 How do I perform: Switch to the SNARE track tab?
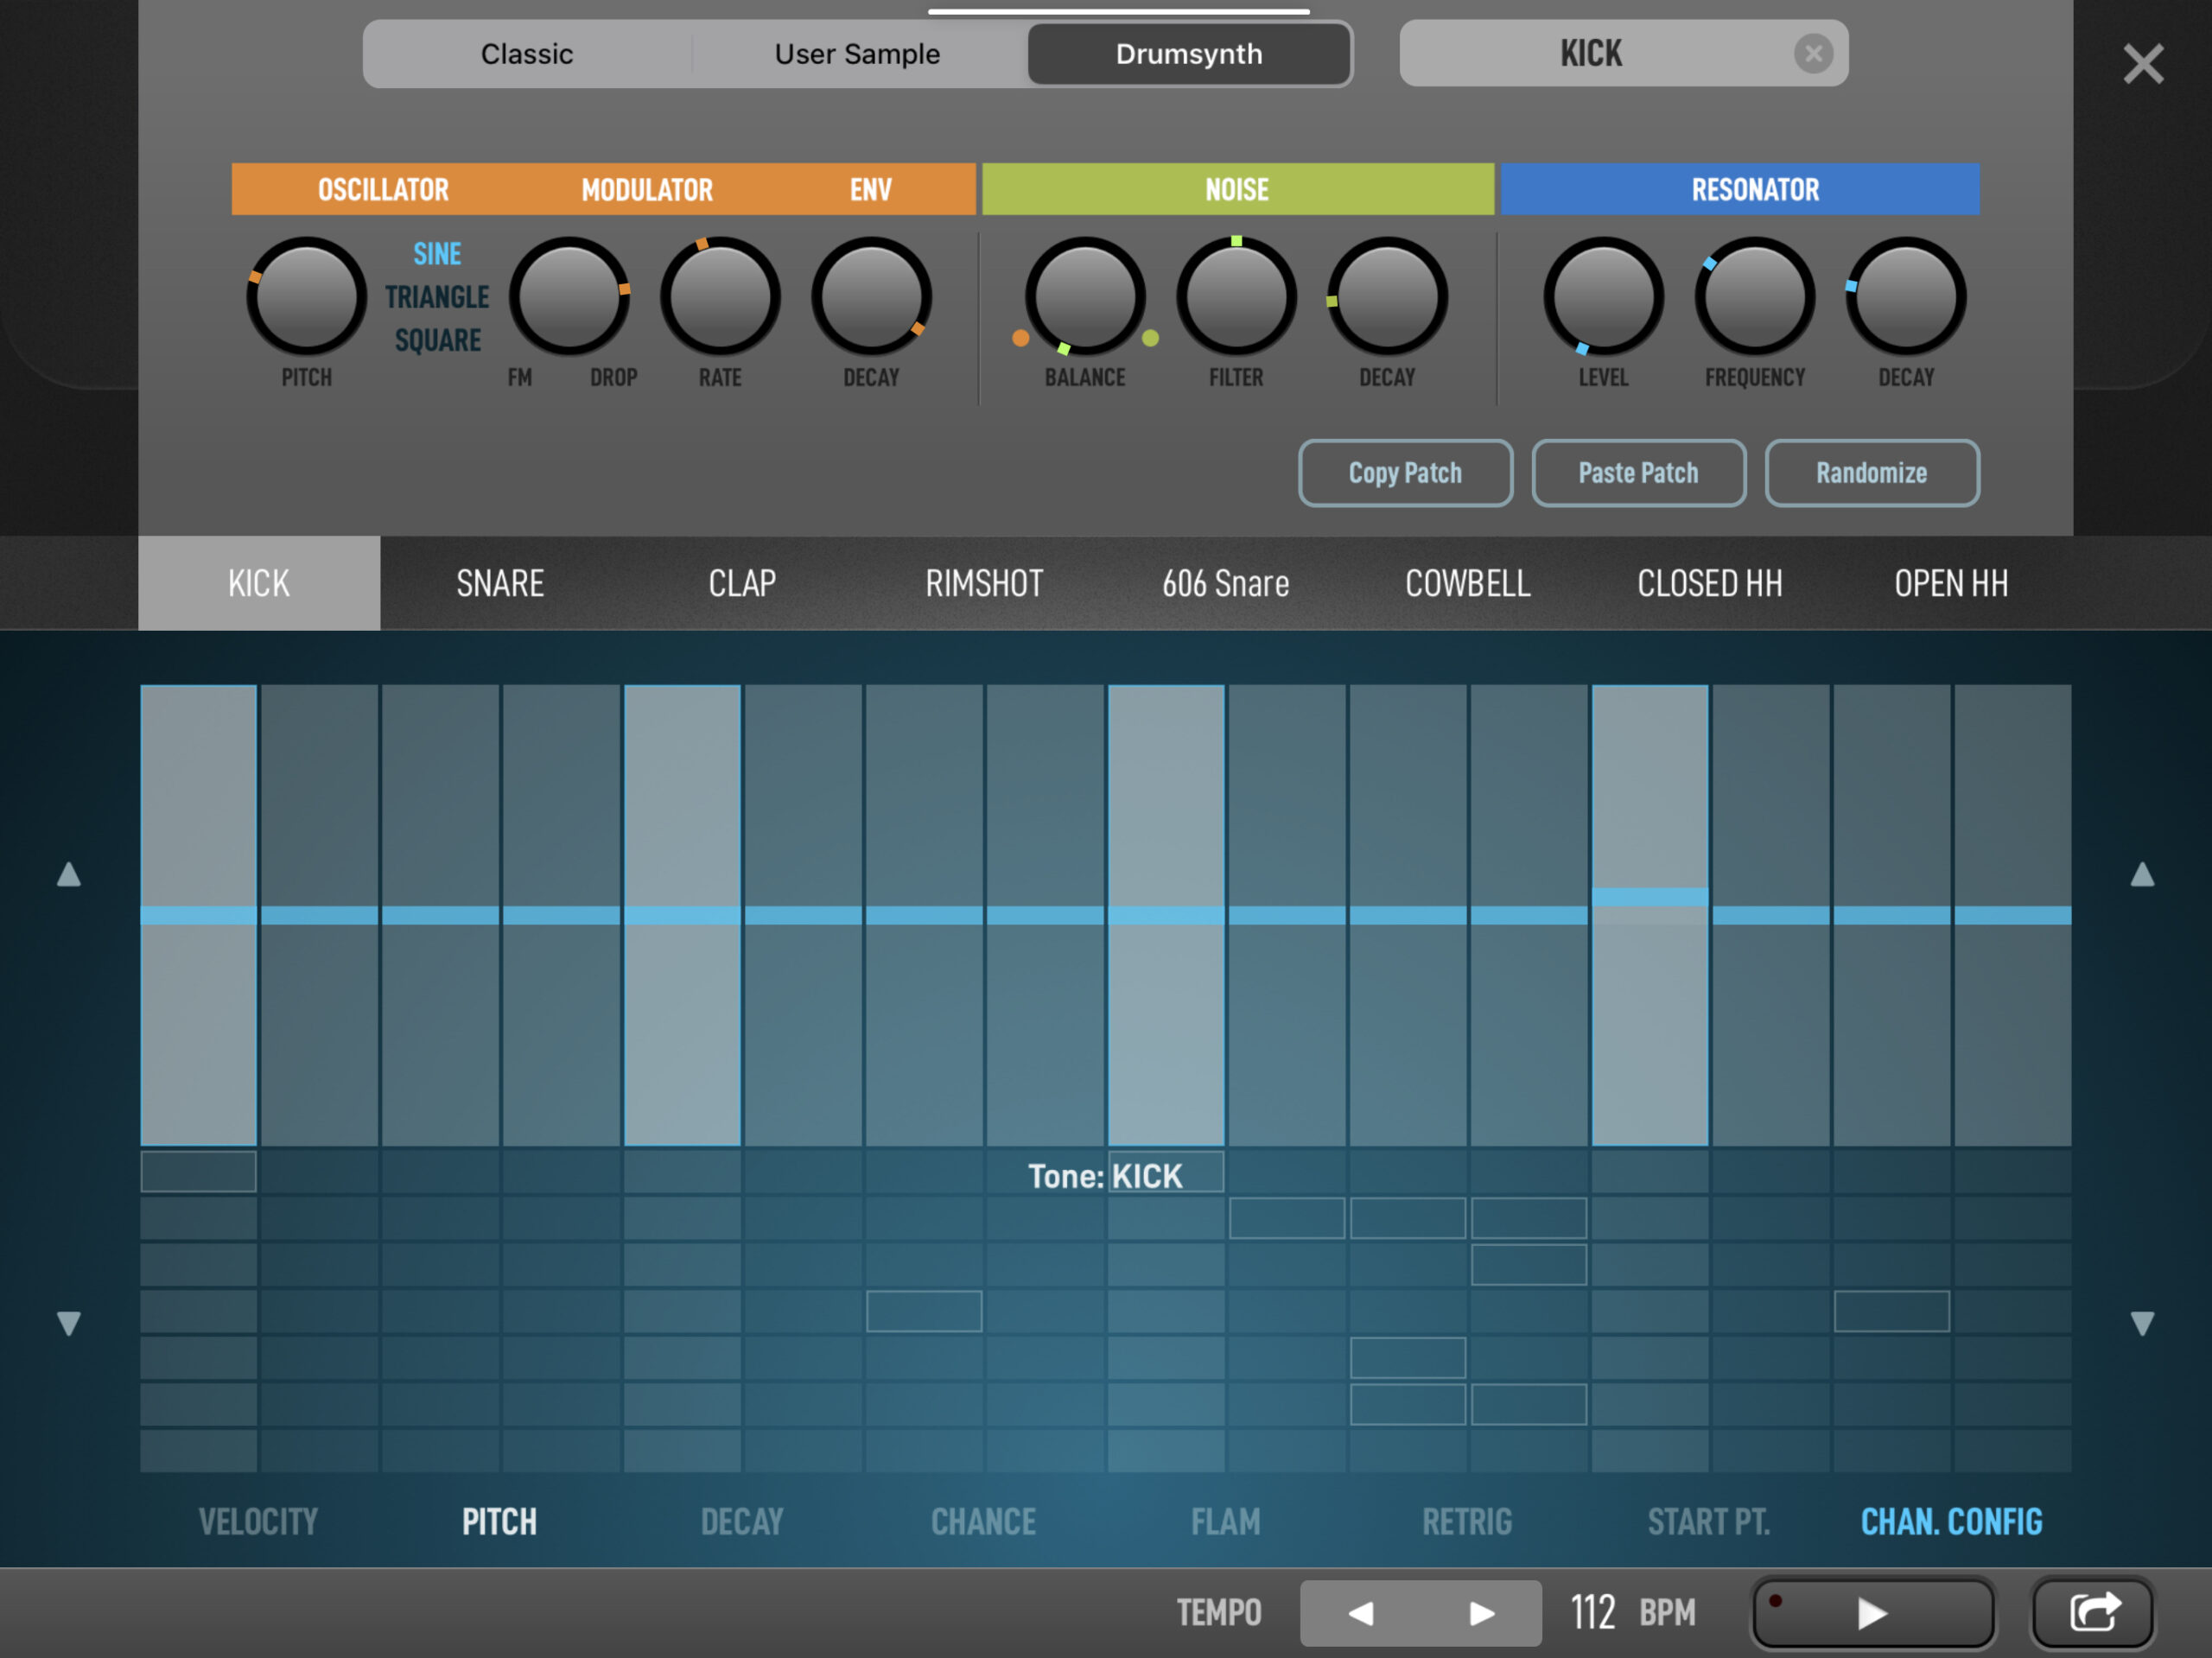[499, 583]
